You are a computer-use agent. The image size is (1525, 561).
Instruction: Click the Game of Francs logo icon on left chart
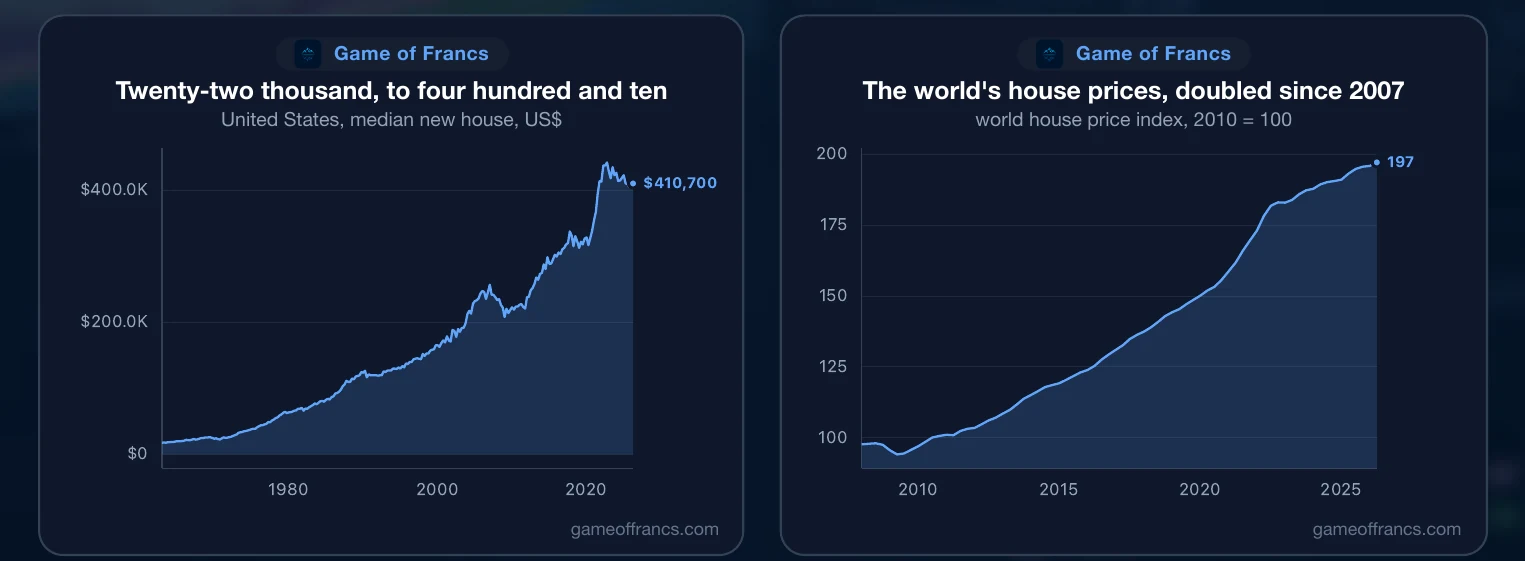[307, 54]
